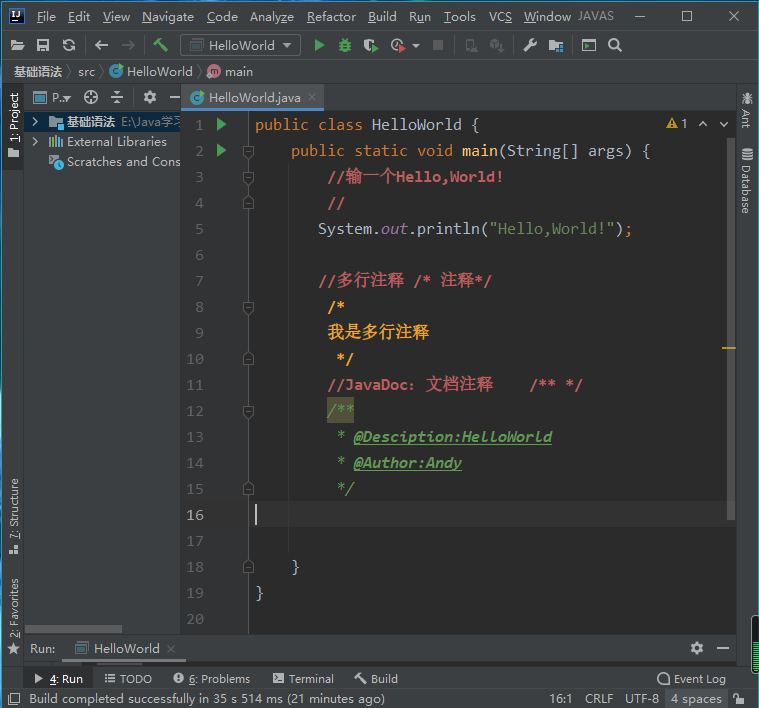Open the HelloWorld run configuration dropdown
The width and height of the screenshot is (759, 708).
coord(240,45)
